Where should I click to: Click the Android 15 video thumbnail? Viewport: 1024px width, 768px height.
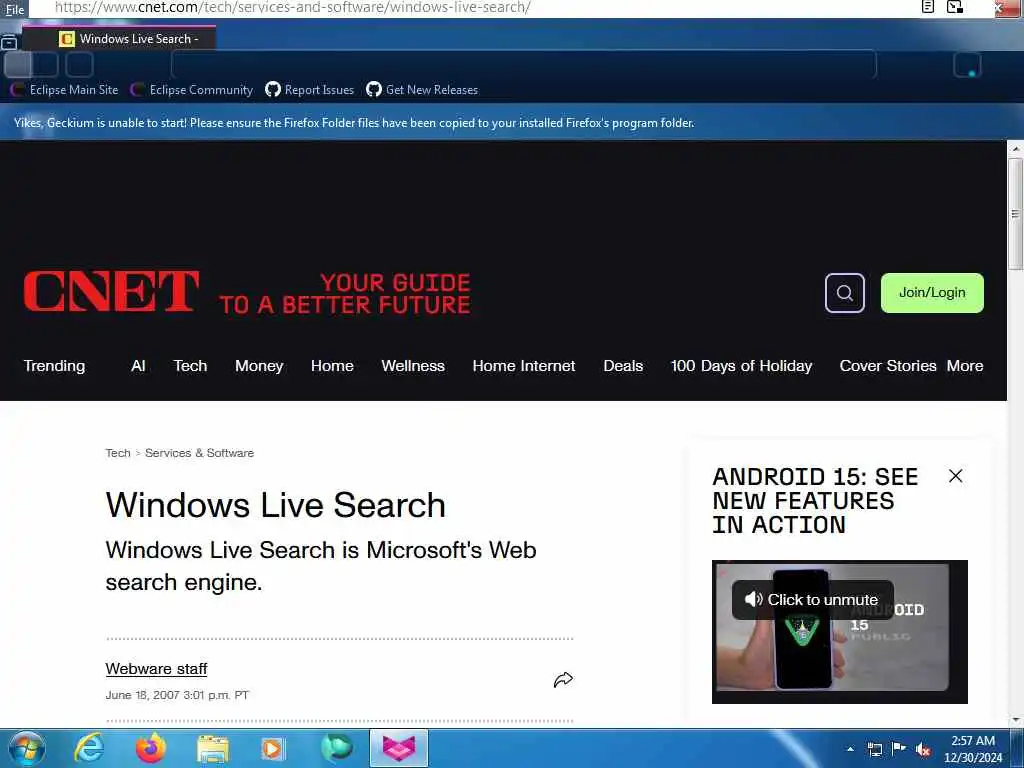pyautogui.click(x=840, y=632)
